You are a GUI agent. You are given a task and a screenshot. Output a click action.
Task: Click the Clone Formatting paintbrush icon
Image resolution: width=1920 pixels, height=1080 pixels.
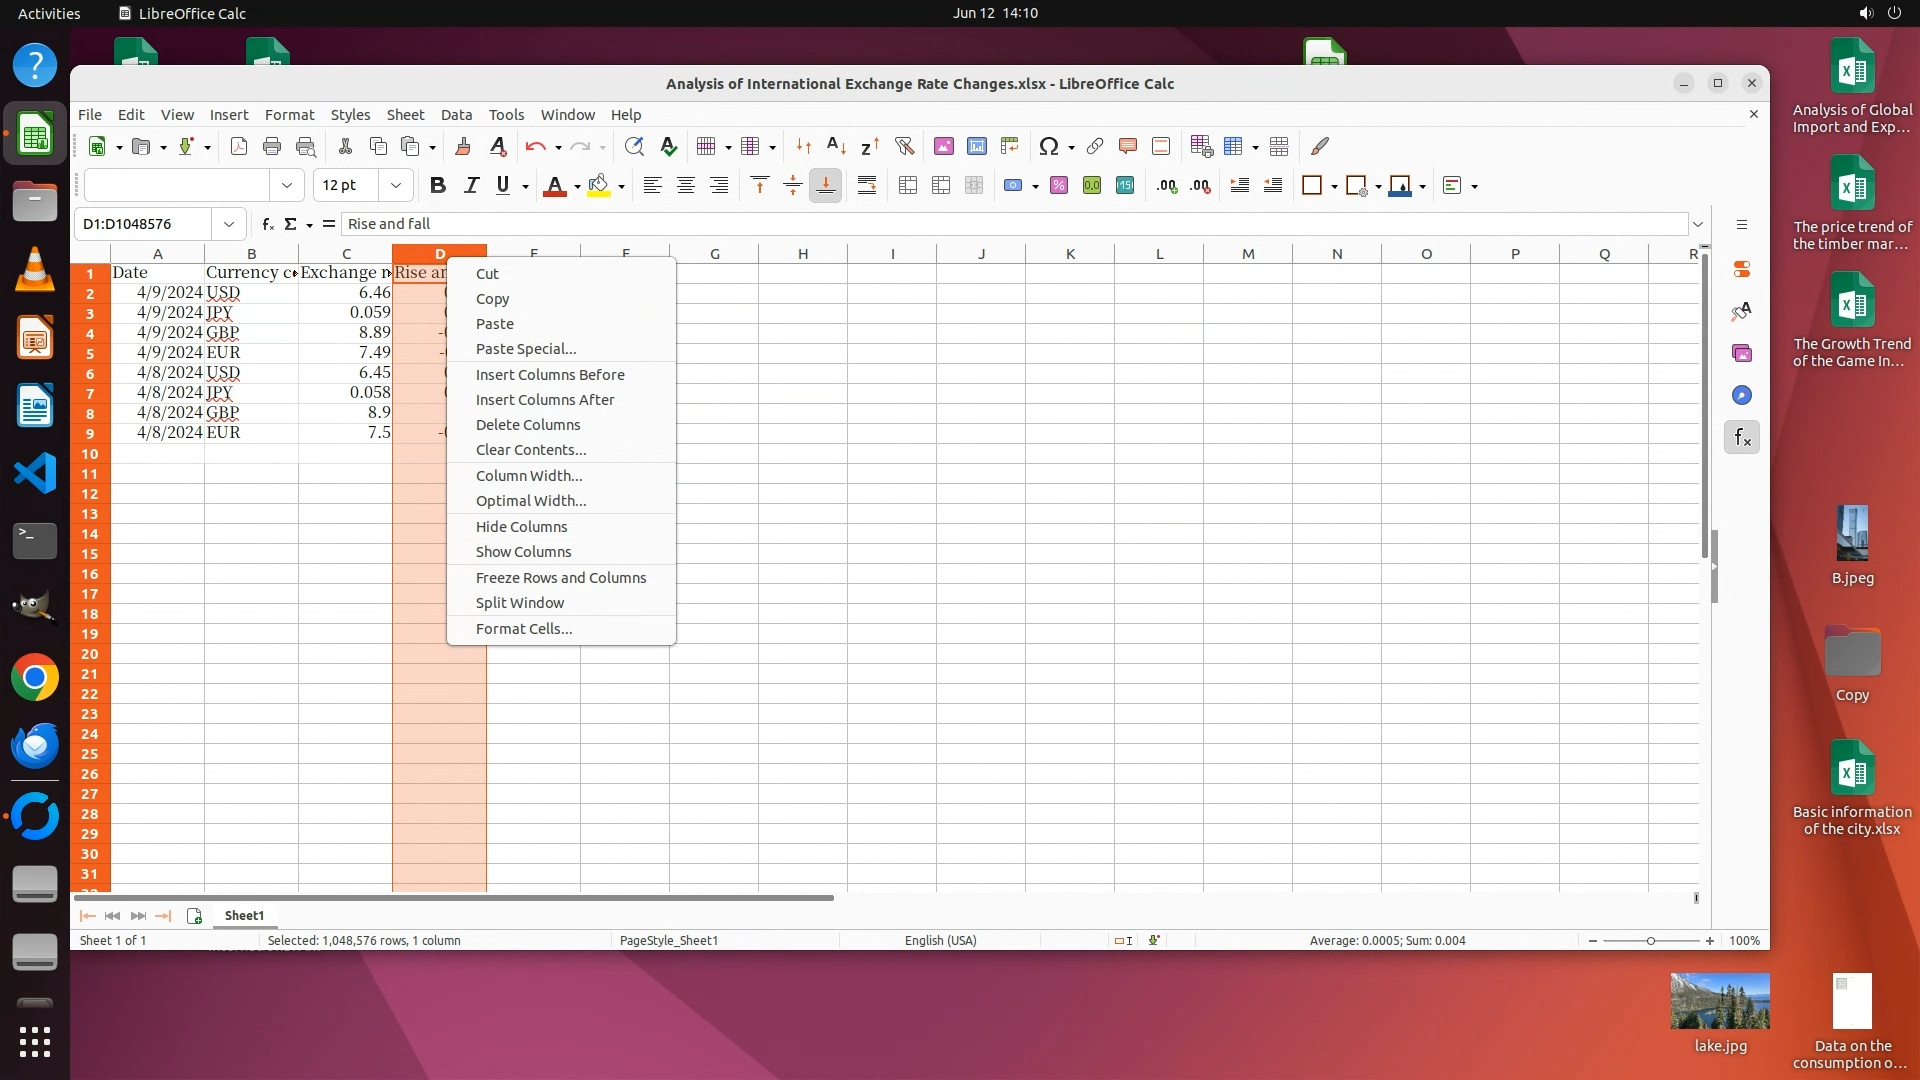point(462,146)
